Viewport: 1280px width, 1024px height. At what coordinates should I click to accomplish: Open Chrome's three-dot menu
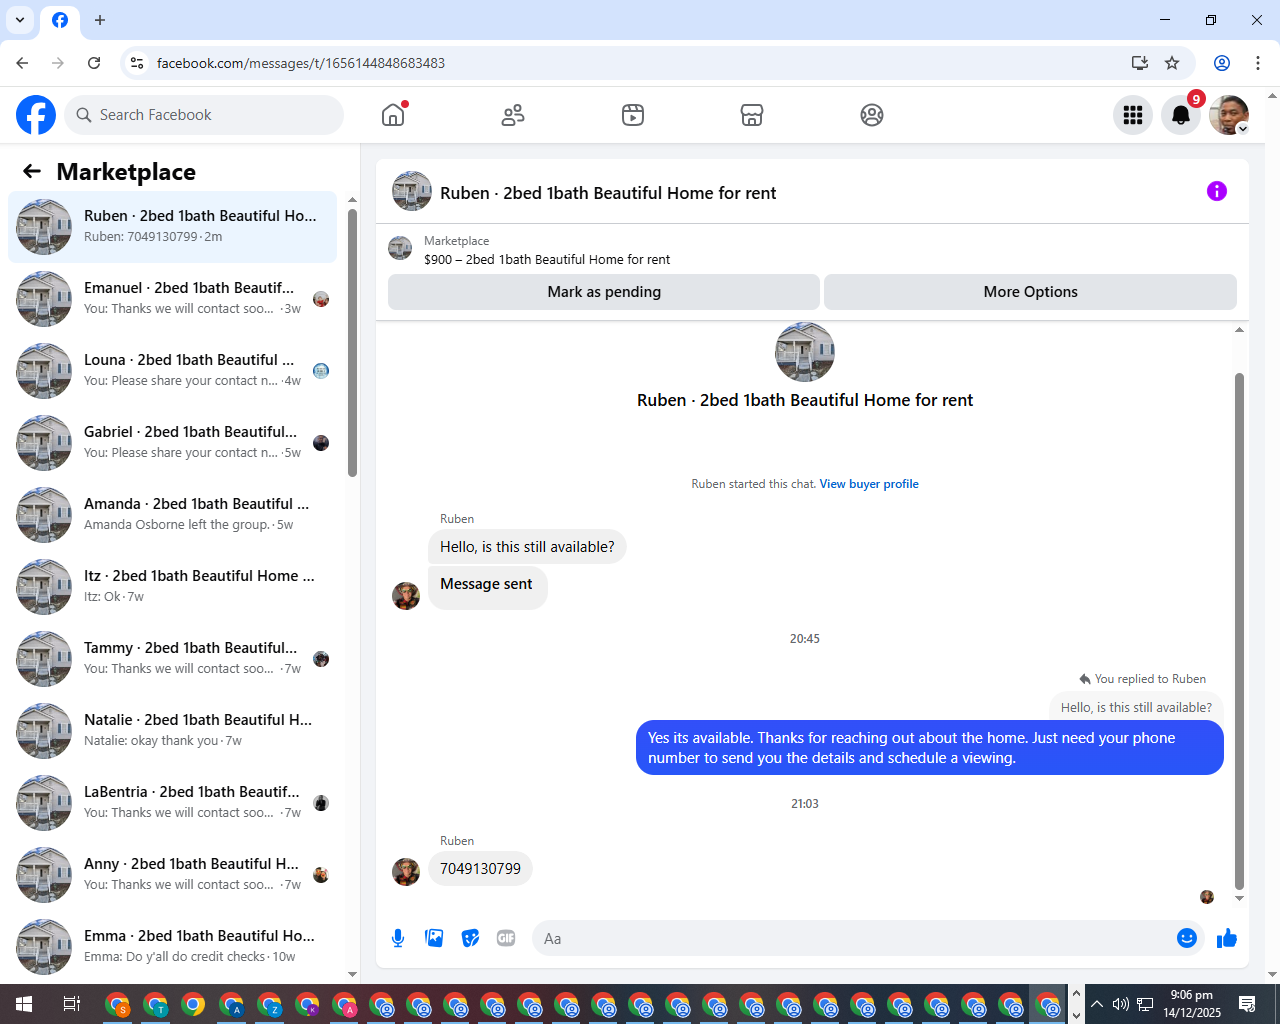tap(1258, 63)
